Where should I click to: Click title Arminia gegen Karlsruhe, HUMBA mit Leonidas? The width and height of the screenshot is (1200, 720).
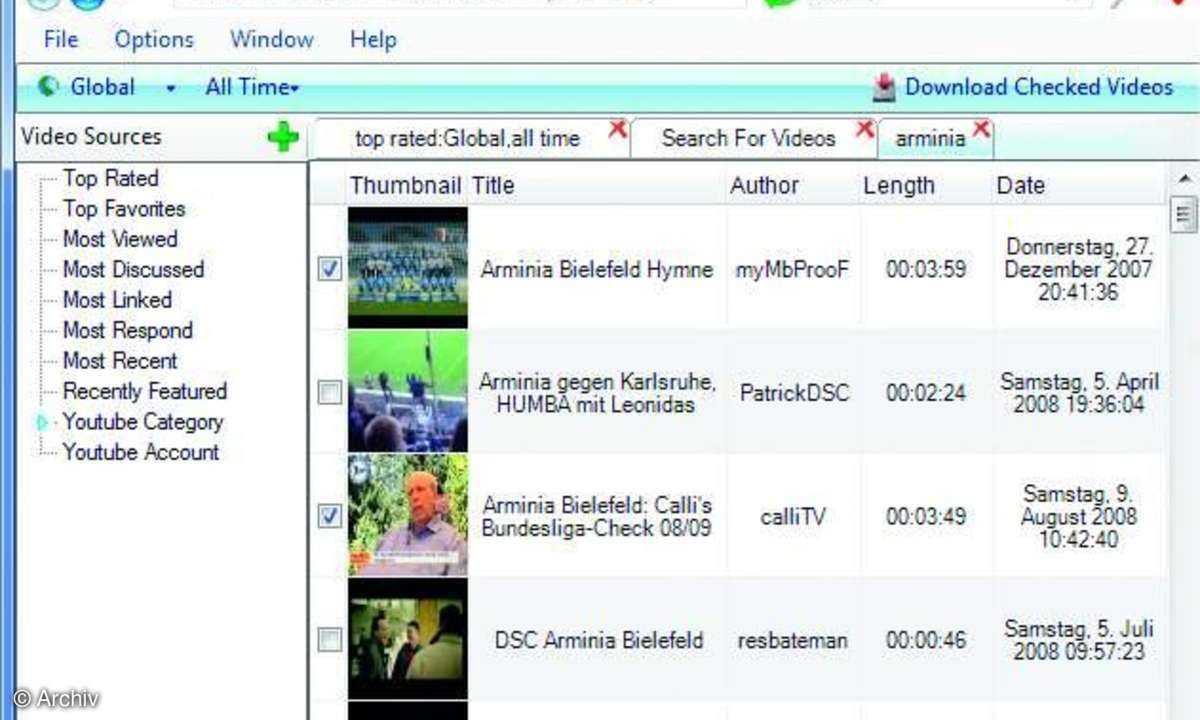(597, 393)
